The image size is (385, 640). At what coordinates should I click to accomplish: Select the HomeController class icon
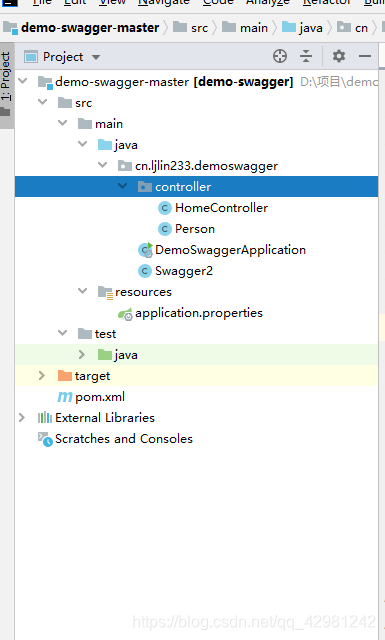[165, 208]
